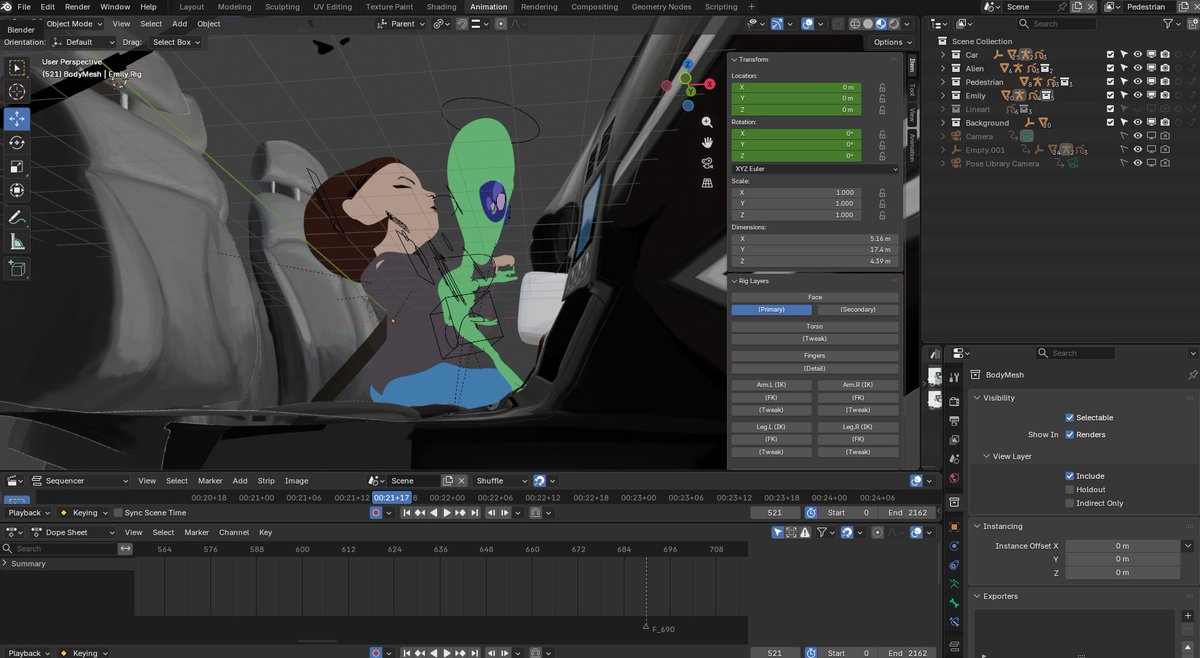
Task: Choose the Measure tool
Action: point(17,241)
